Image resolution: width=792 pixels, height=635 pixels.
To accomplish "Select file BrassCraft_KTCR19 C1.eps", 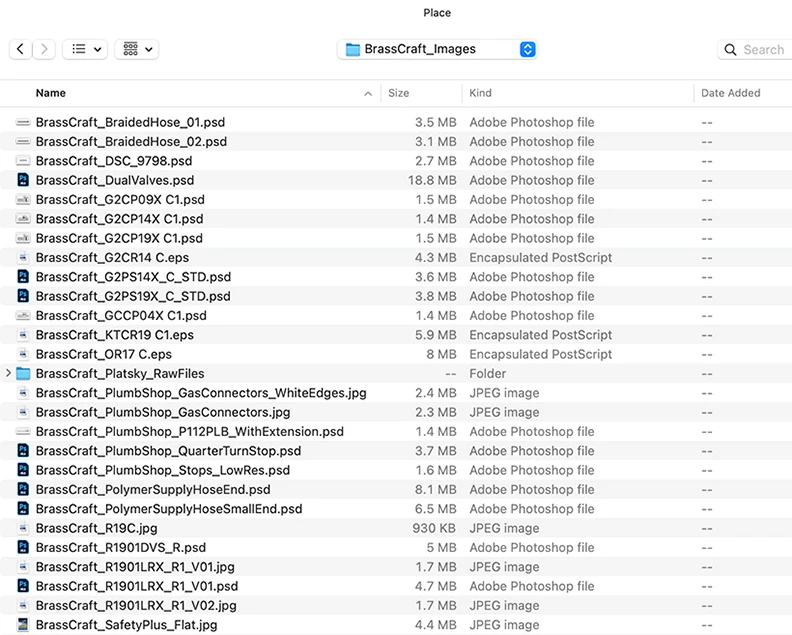I will 115,335.
